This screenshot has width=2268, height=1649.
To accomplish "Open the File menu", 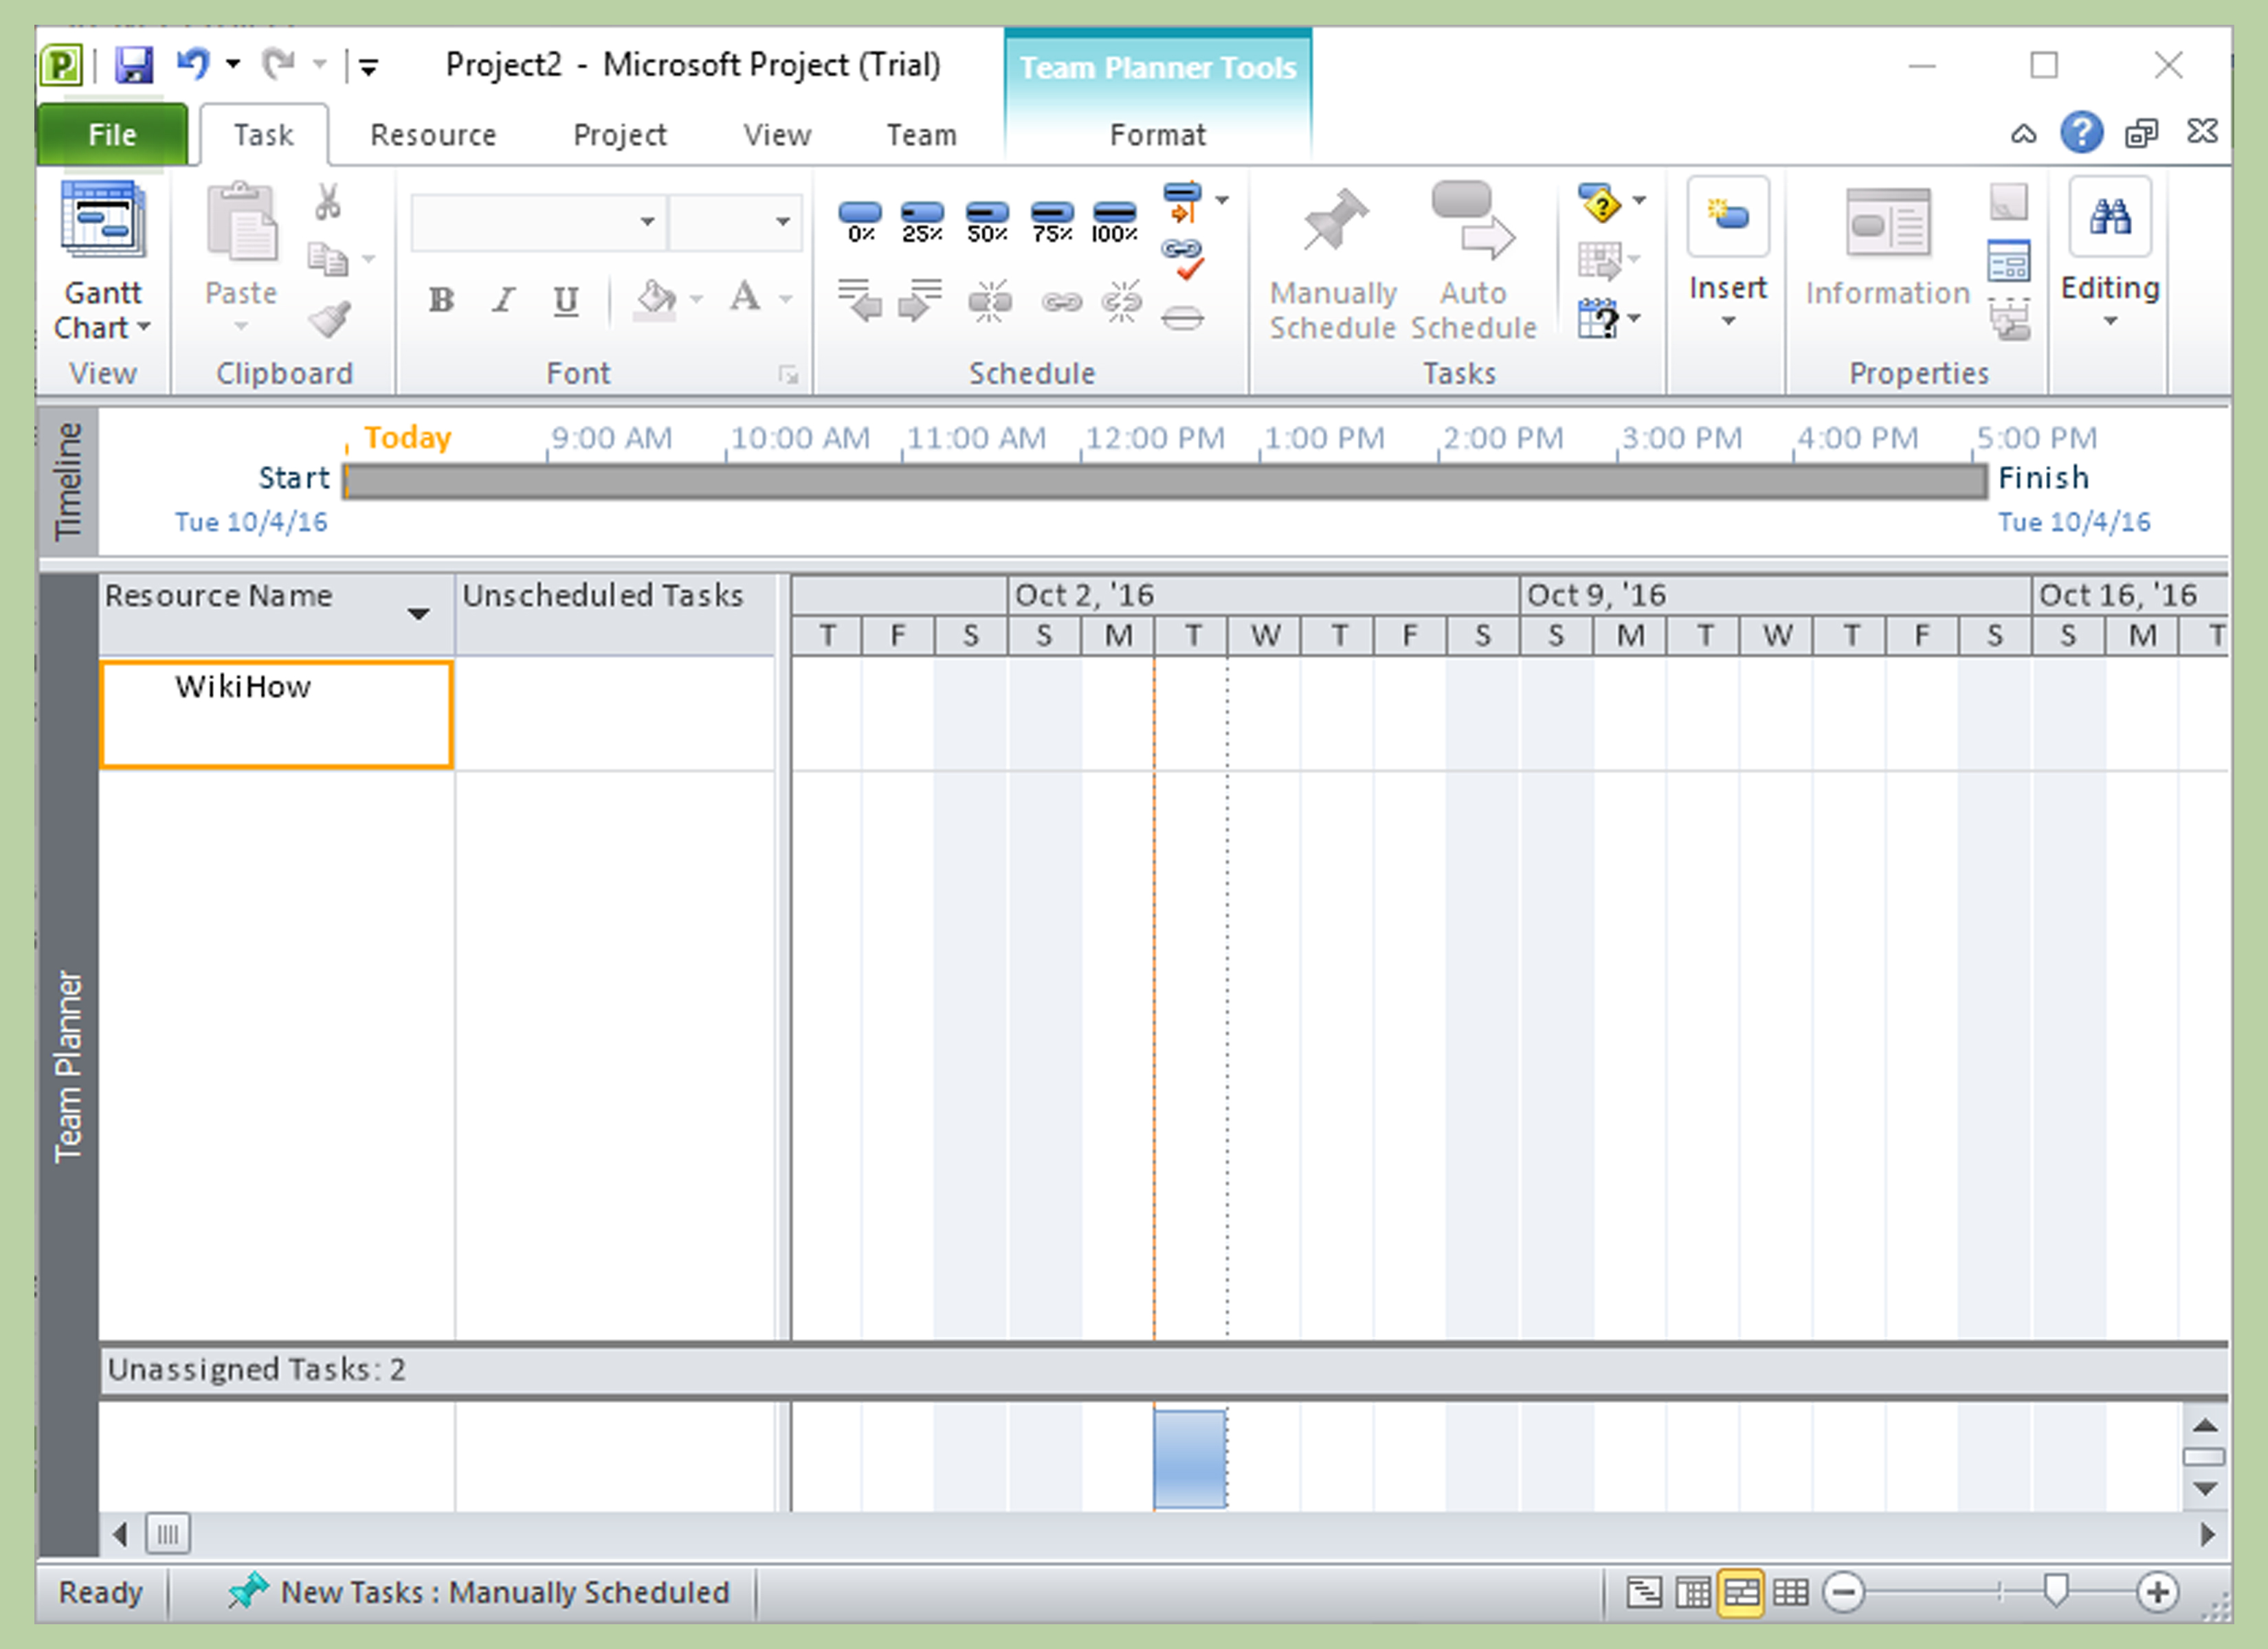I will pyautogui.click(x=111, y=134).
